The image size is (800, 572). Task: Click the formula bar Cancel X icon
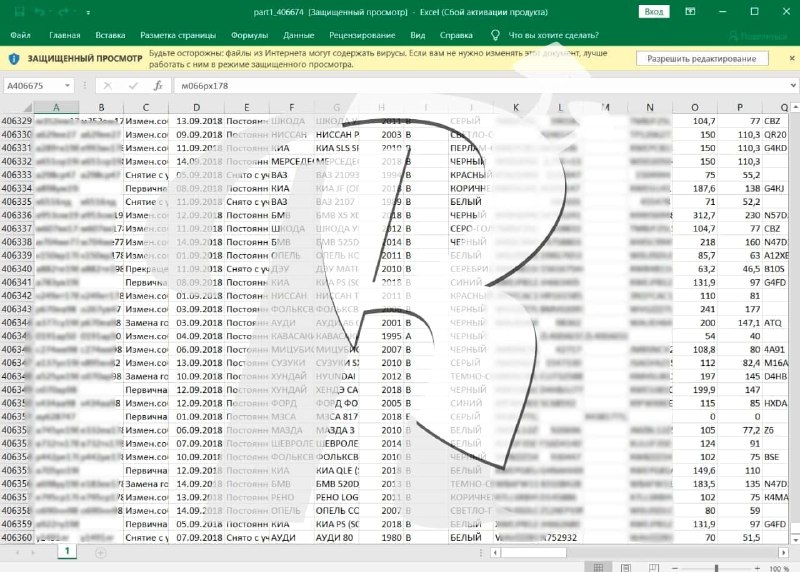[108, 86]
